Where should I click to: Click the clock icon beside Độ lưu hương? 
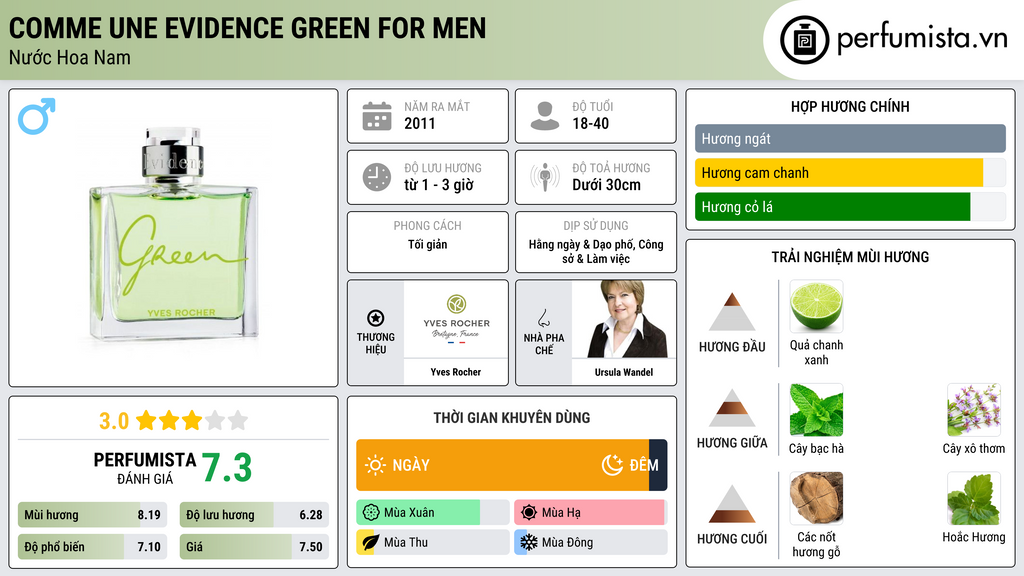point(377,177)
